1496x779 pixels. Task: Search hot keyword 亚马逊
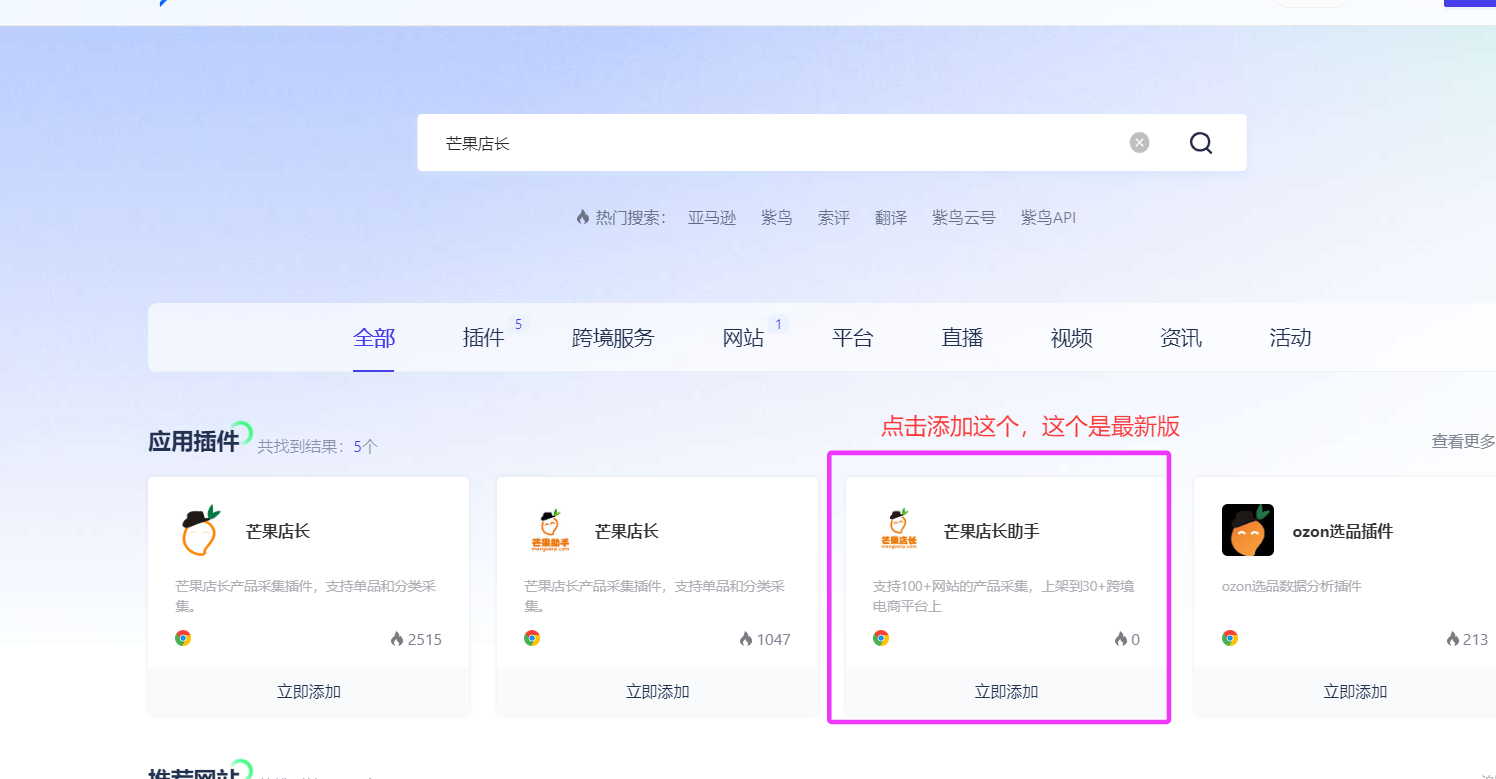[x=712, y=217]
